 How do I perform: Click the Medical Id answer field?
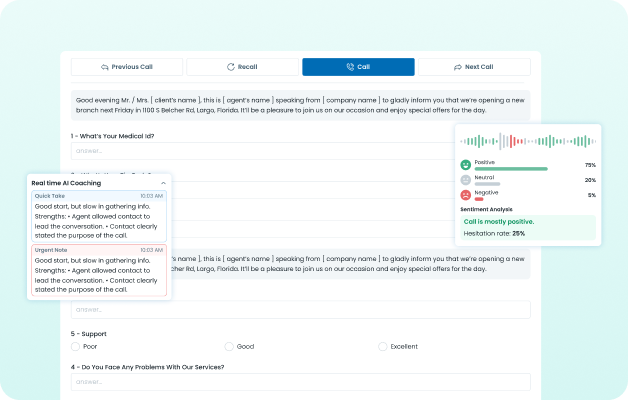300,152
